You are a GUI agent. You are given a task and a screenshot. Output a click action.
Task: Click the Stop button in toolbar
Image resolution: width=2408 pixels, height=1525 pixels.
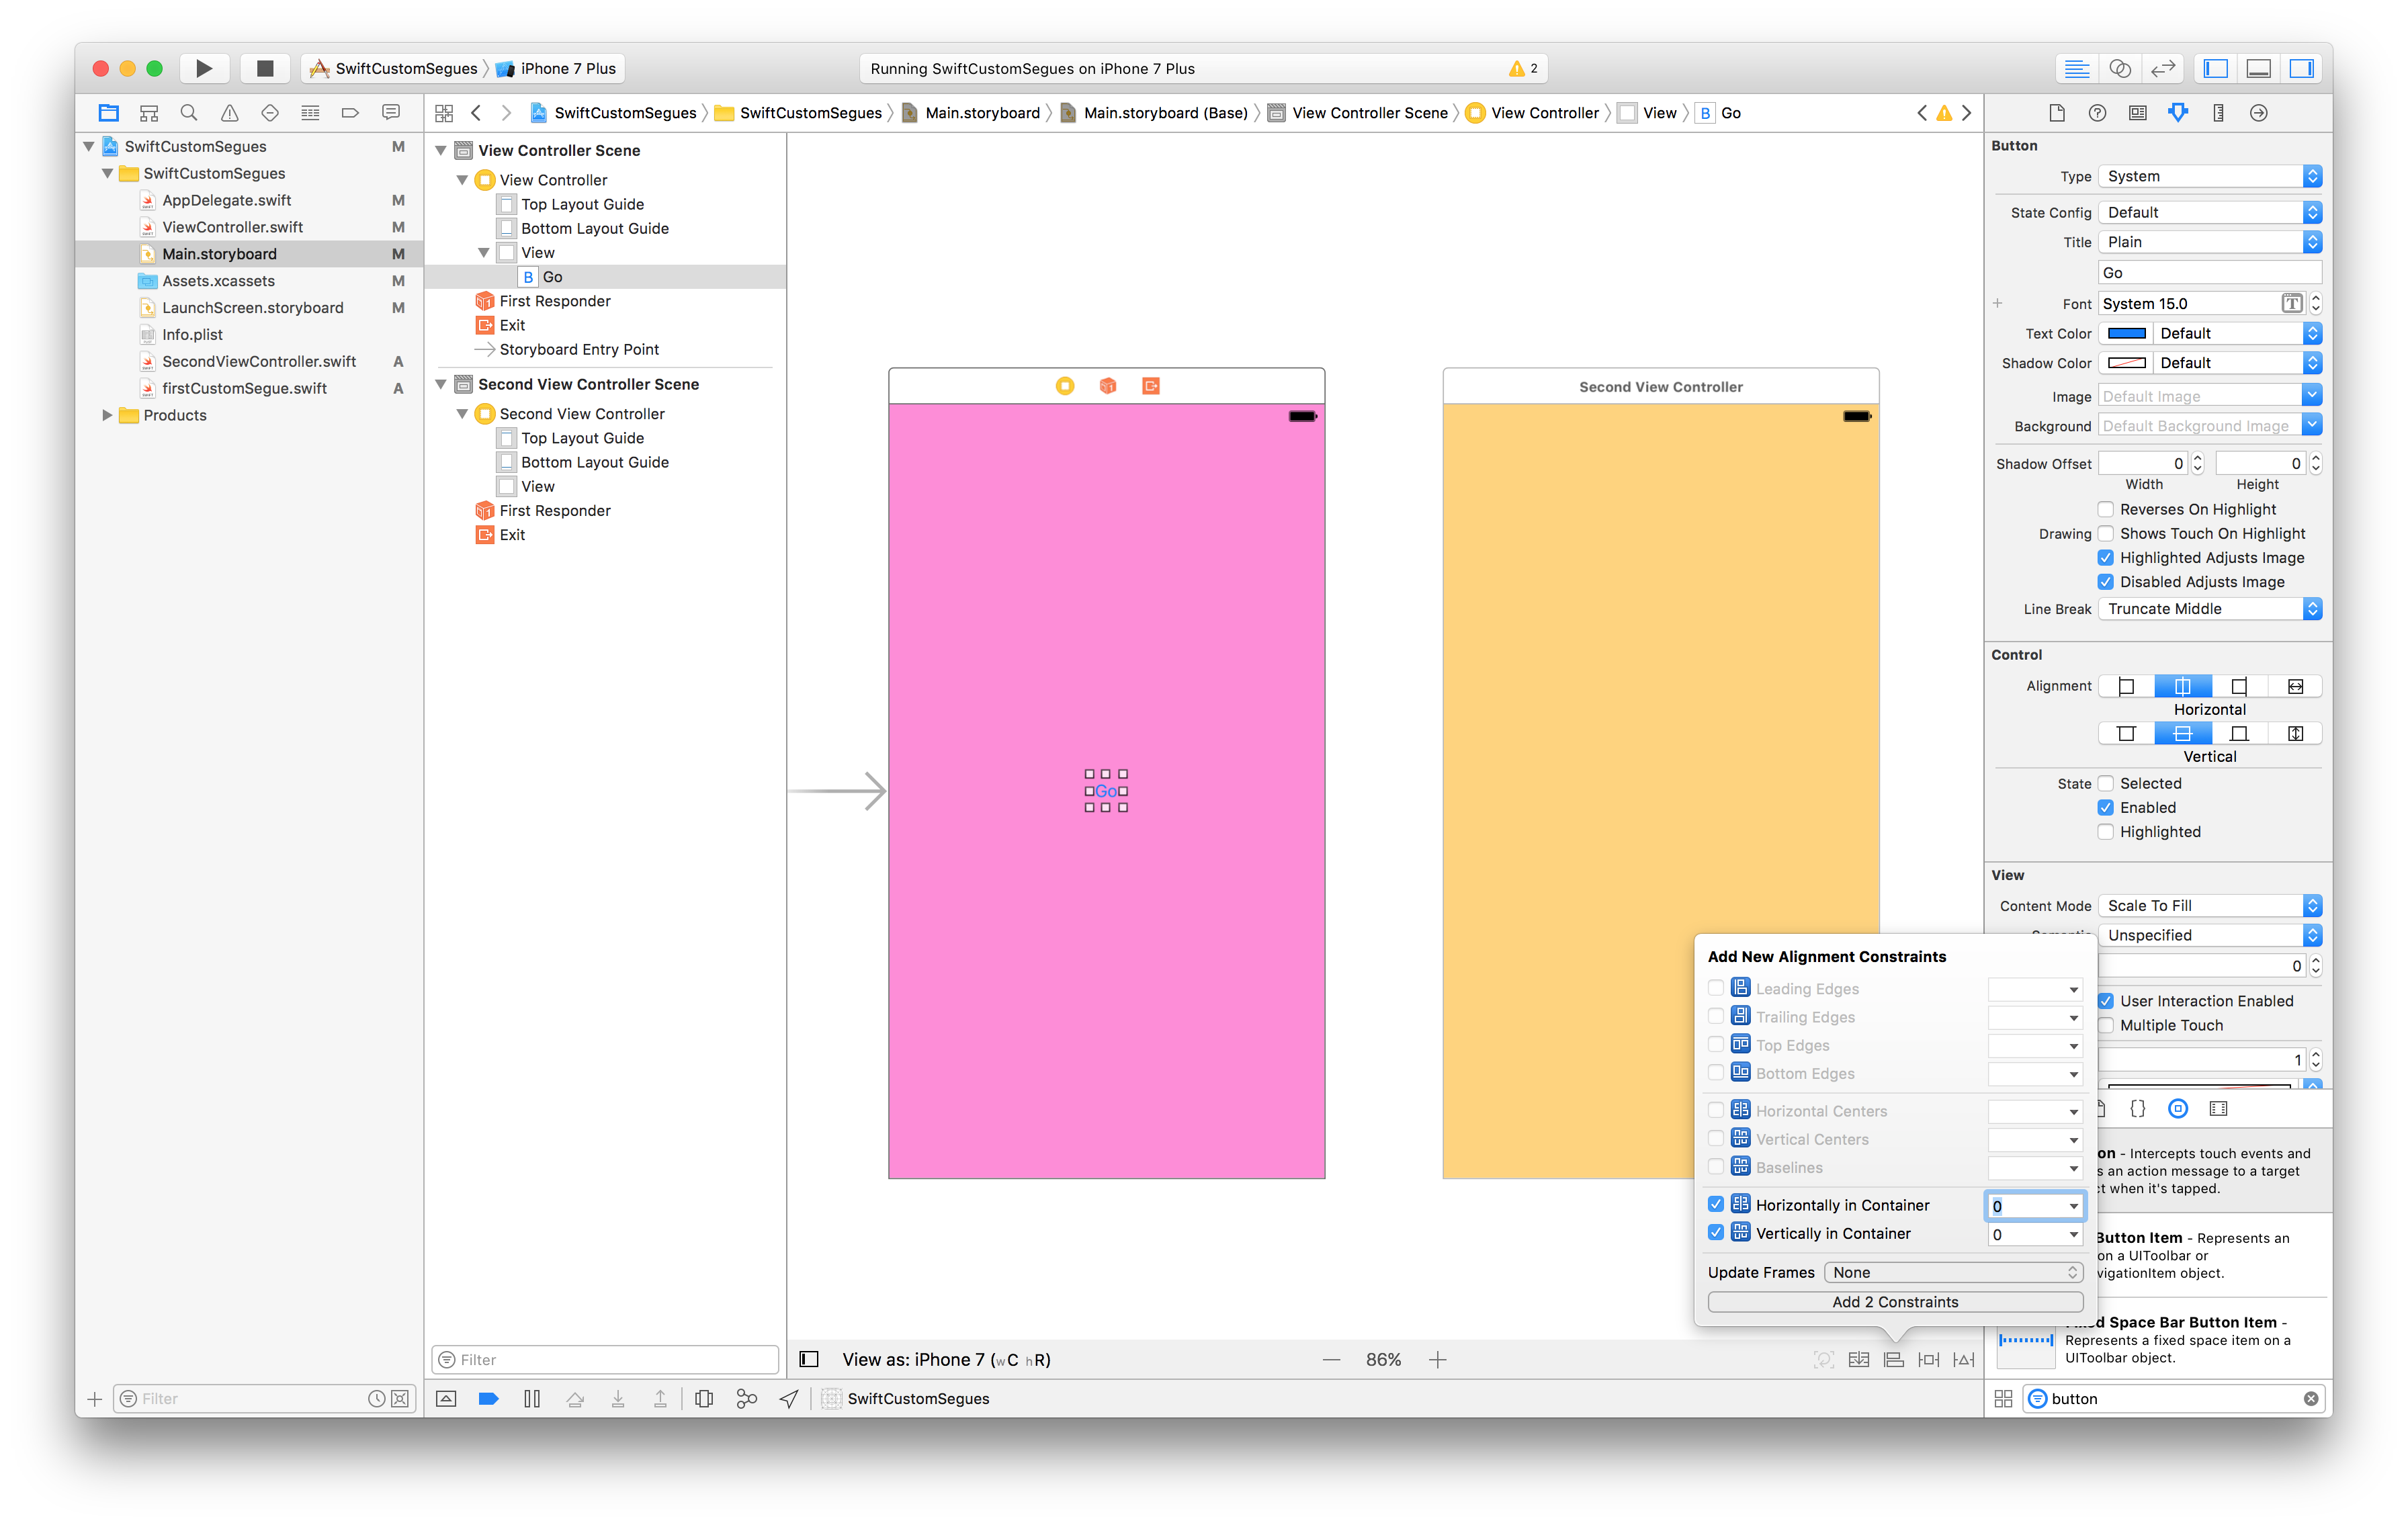point(264,68)
